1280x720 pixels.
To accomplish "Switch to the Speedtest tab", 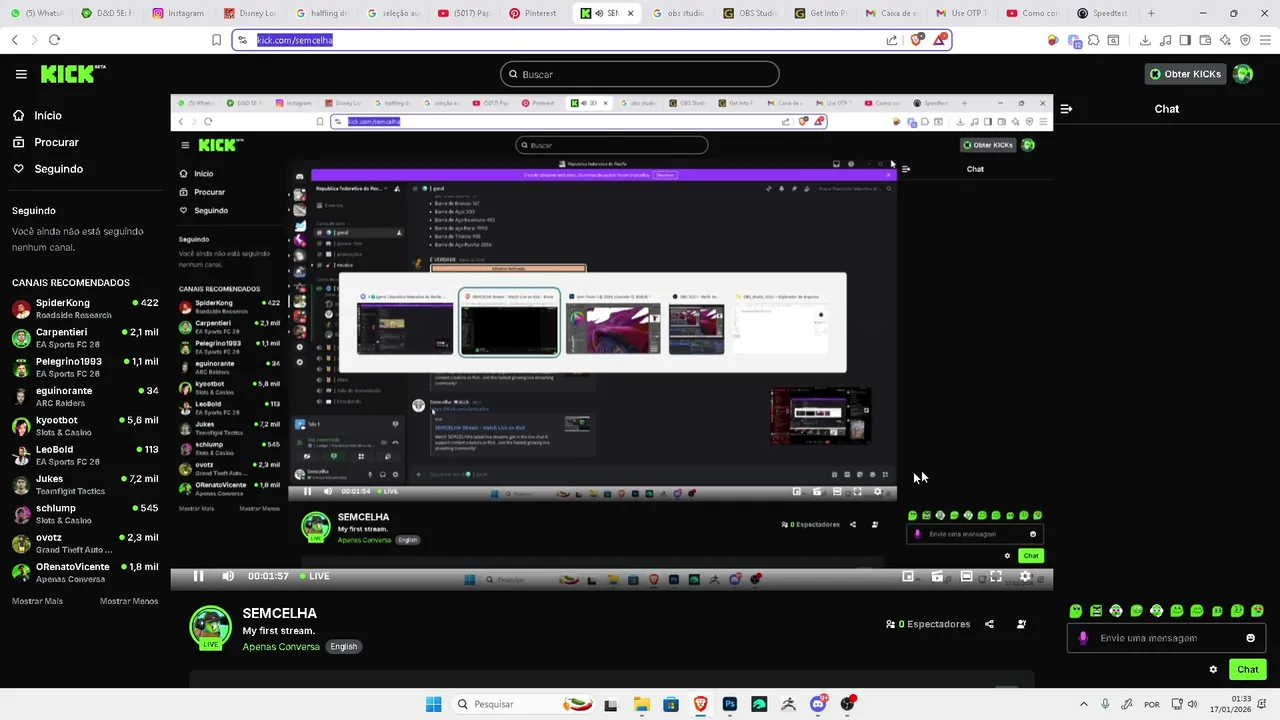I will pyautogui.click(x=1102, y=13).
